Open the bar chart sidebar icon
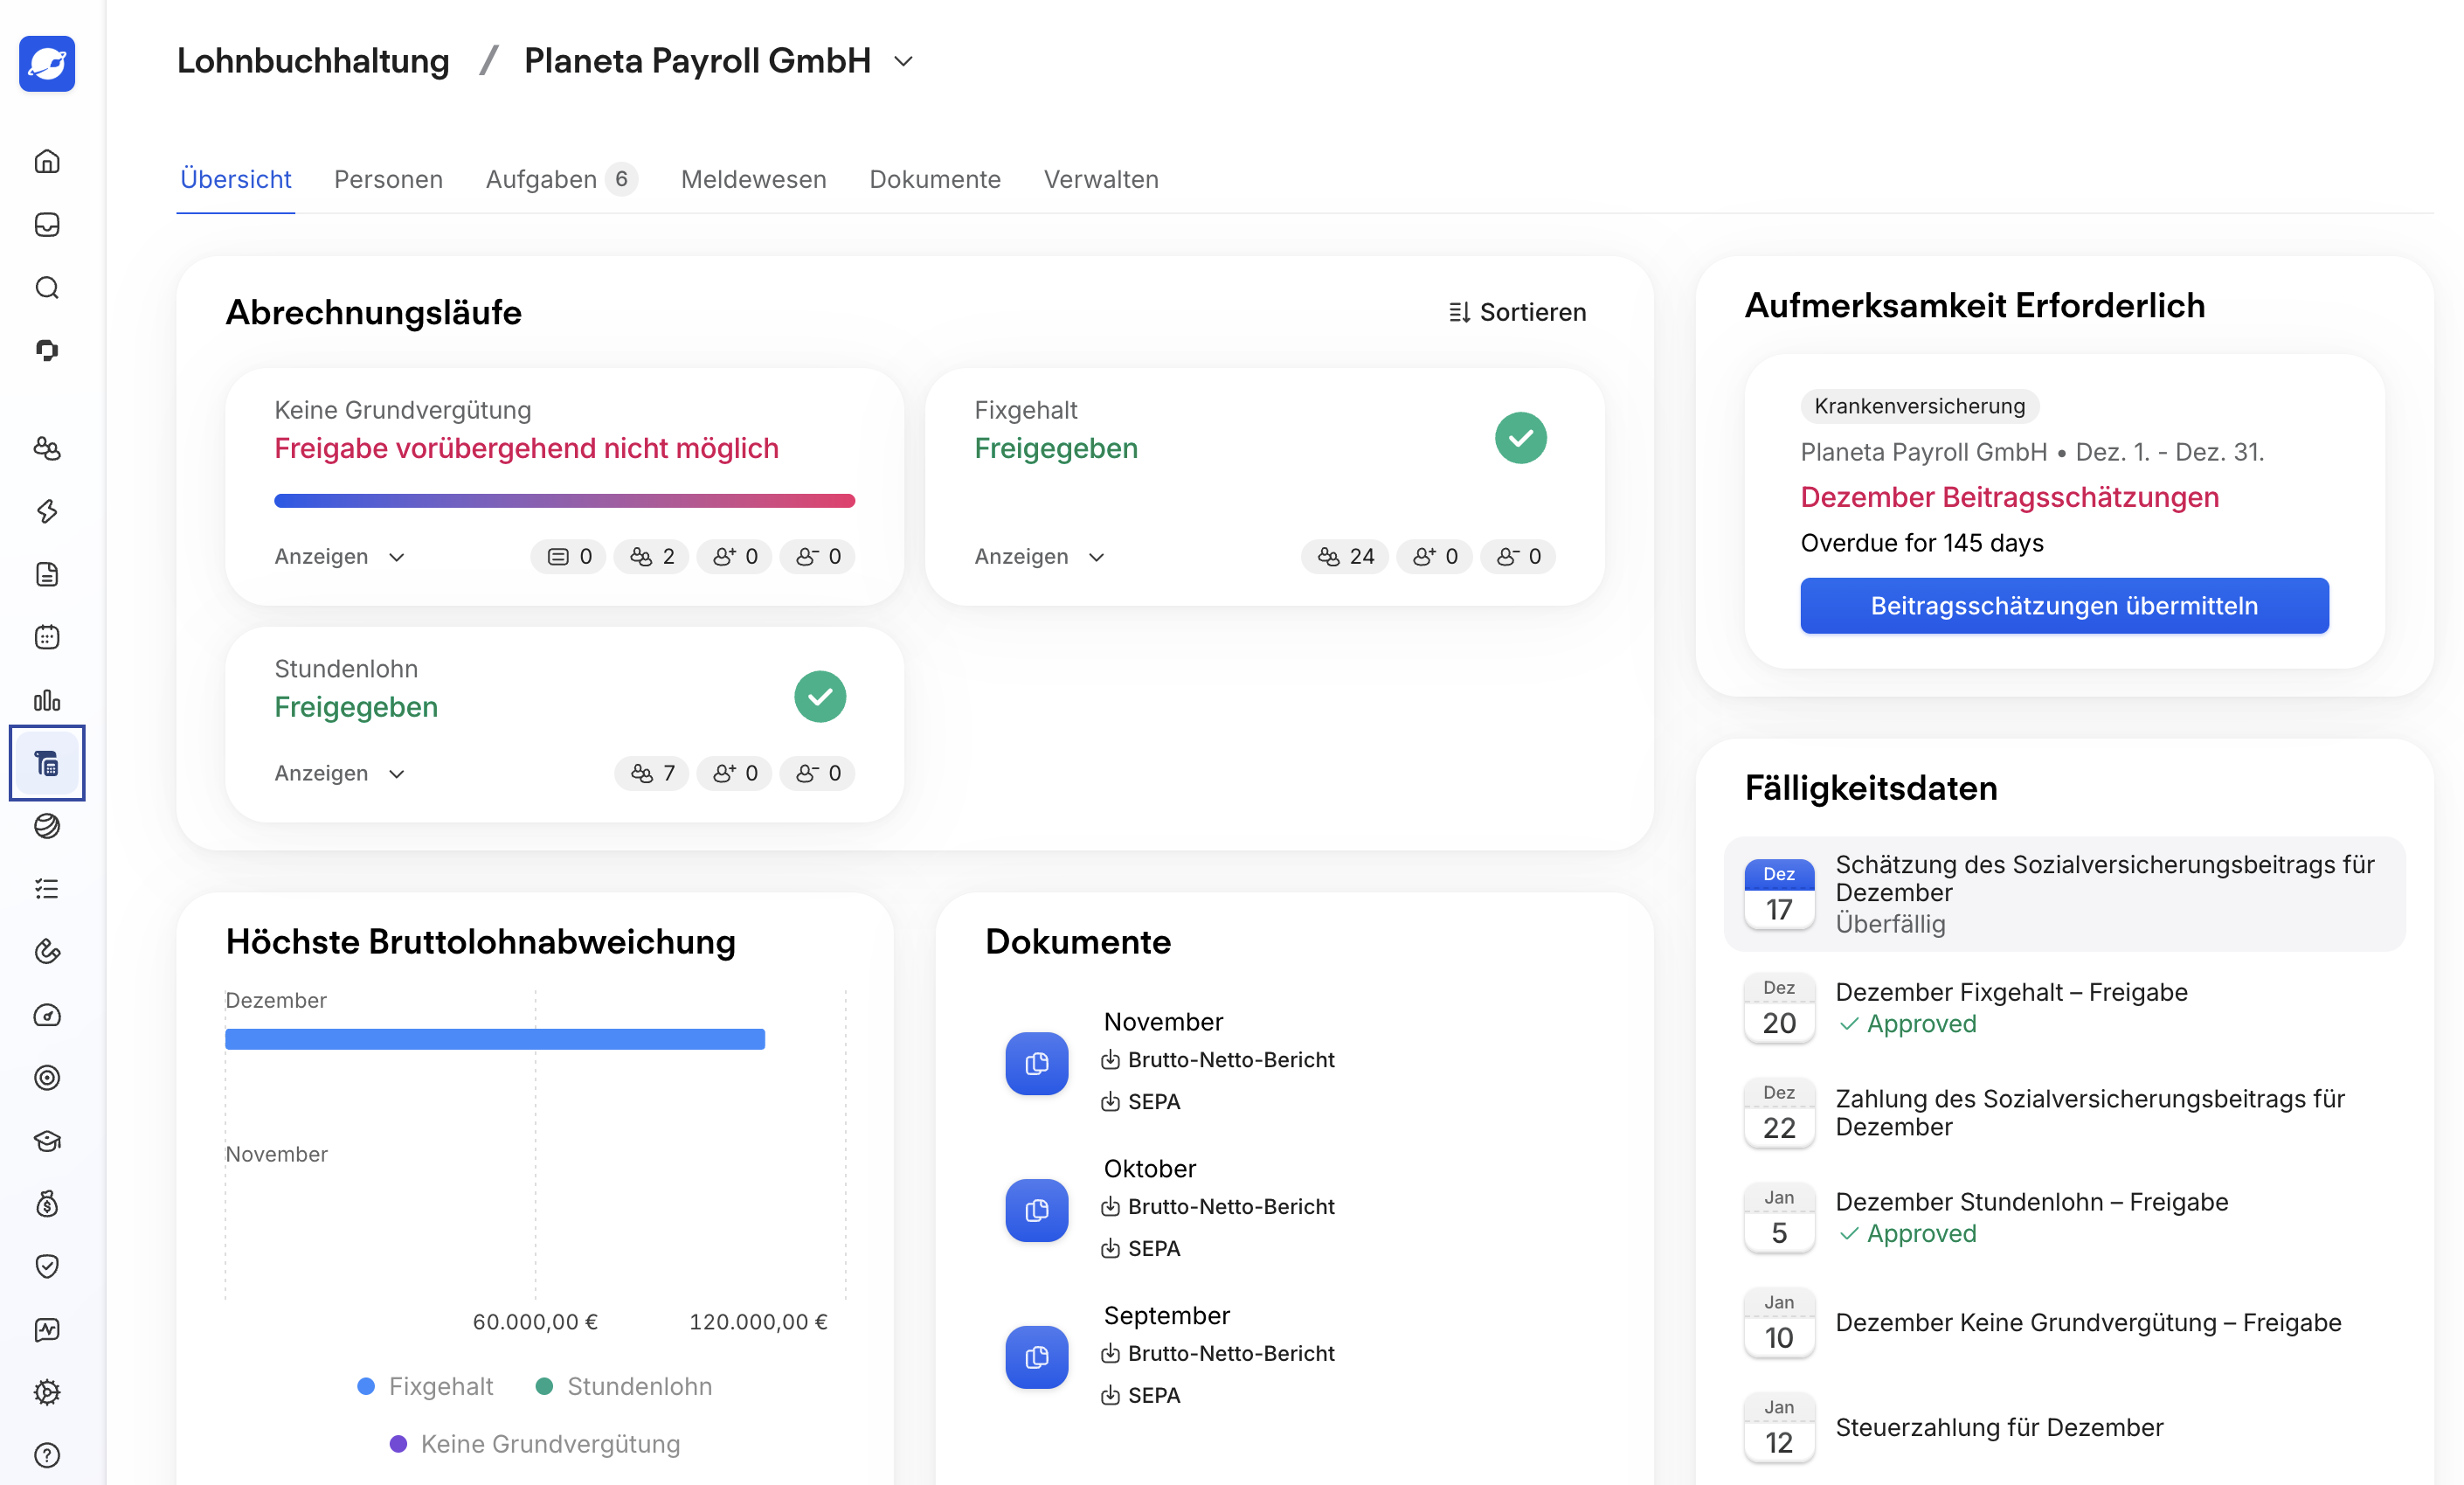Viewport: 2464px width, 1485px height. click(47, 700)
